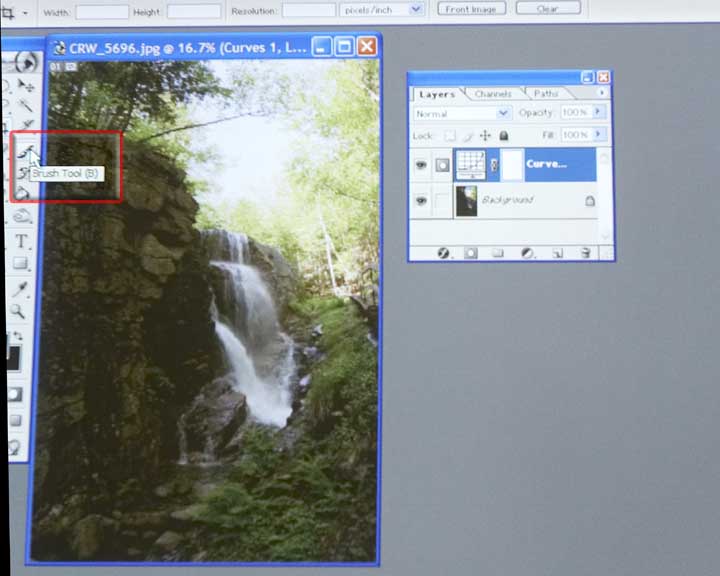This screenshot has width=720, height=576.
Task: Click the Width input field
Action: click(x=102, y=12)
